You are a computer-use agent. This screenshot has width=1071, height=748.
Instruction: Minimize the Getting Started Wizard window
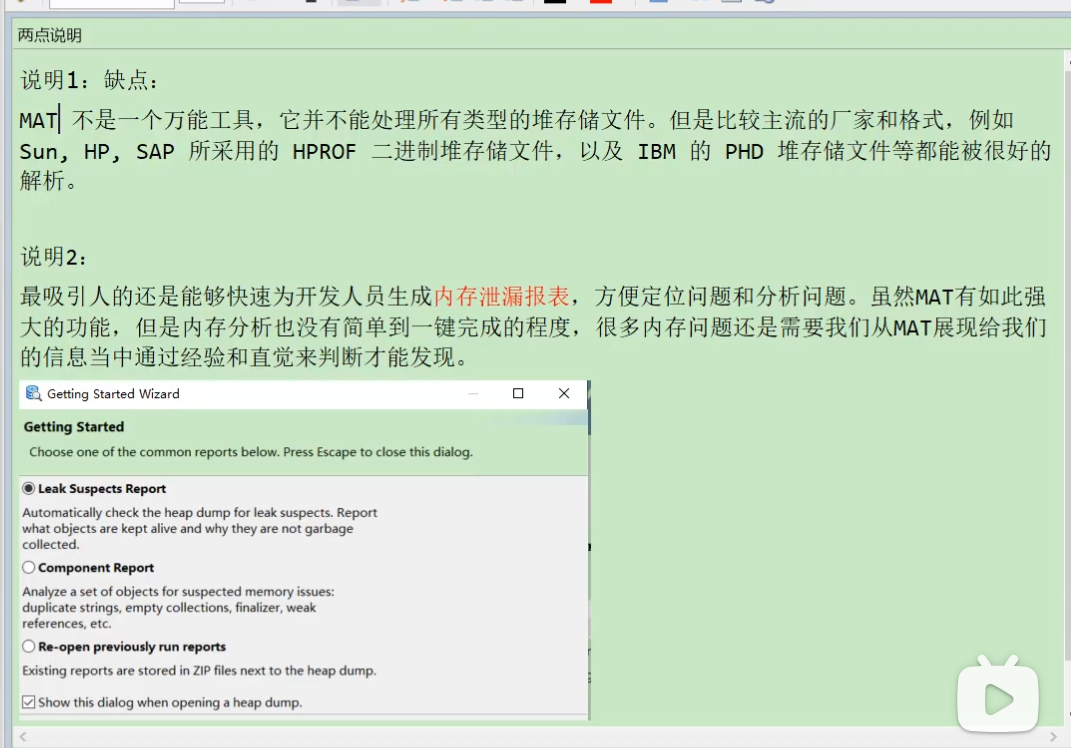point(473,393)
